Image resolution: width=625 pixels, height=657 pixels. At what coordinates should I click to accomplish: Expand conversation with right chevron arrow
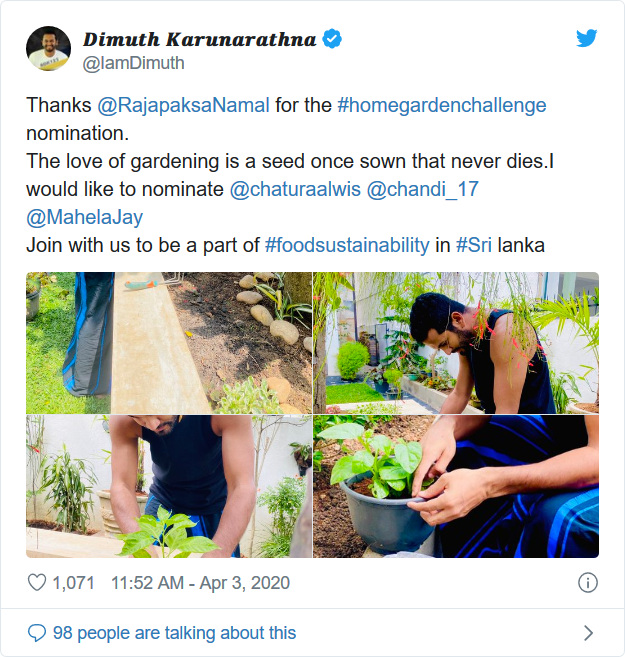pyautogui.click(x=588, y=633)
